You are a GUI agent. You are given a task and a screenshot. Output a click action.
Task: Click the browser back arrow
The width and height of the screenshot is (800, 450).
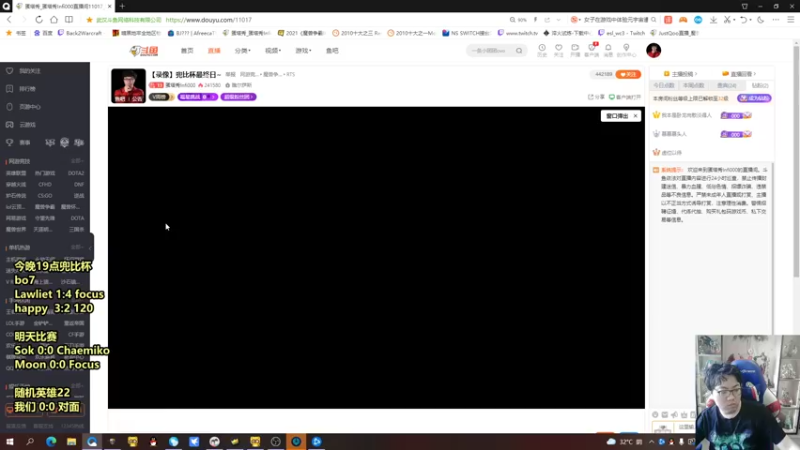pyautogui.click(x=9, y=19)
